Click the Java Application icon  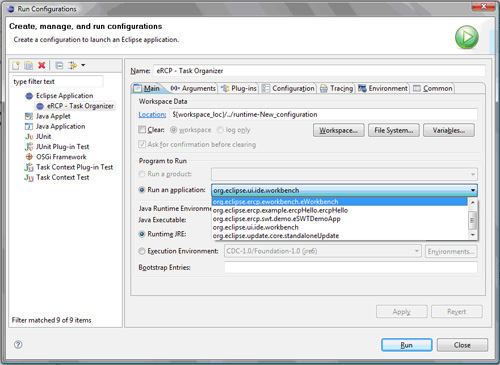click(29, 127)
